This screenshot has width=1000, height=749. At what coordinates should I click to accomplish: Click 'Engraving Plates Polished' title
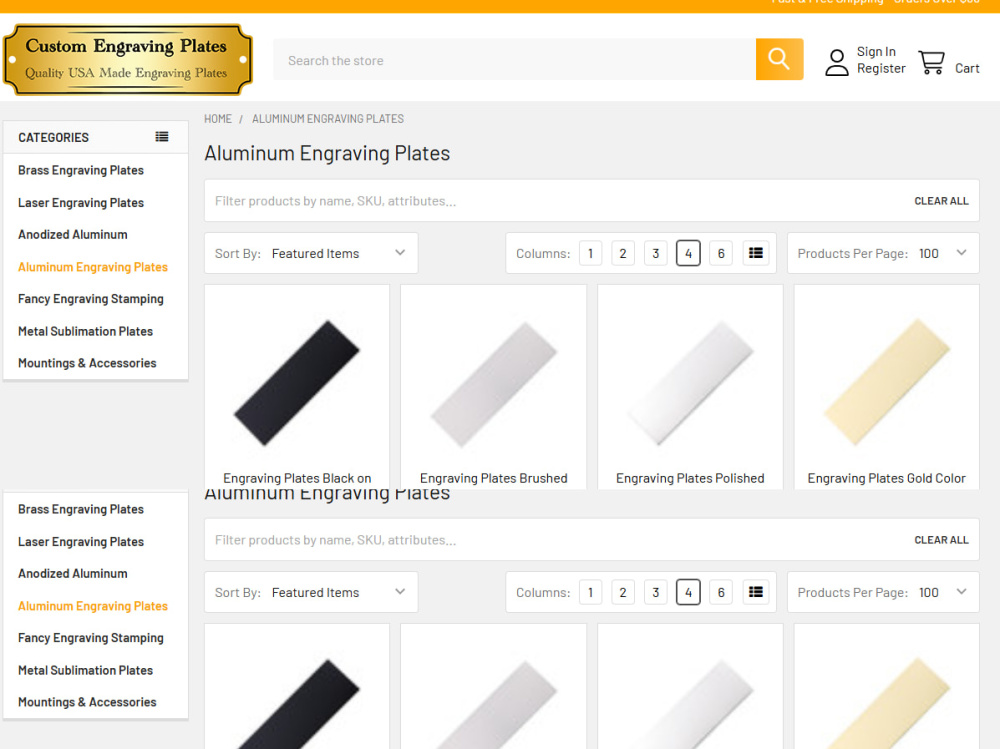tap(690, 478)
